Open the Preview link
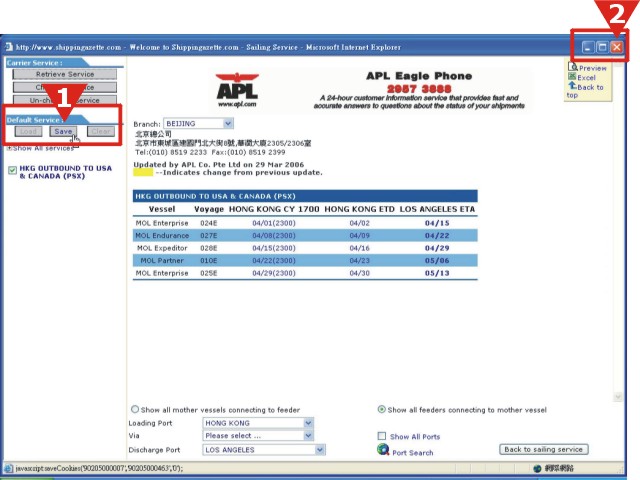Image resolution: width=640 pixels, height=480 pixels. coord(593,68)
